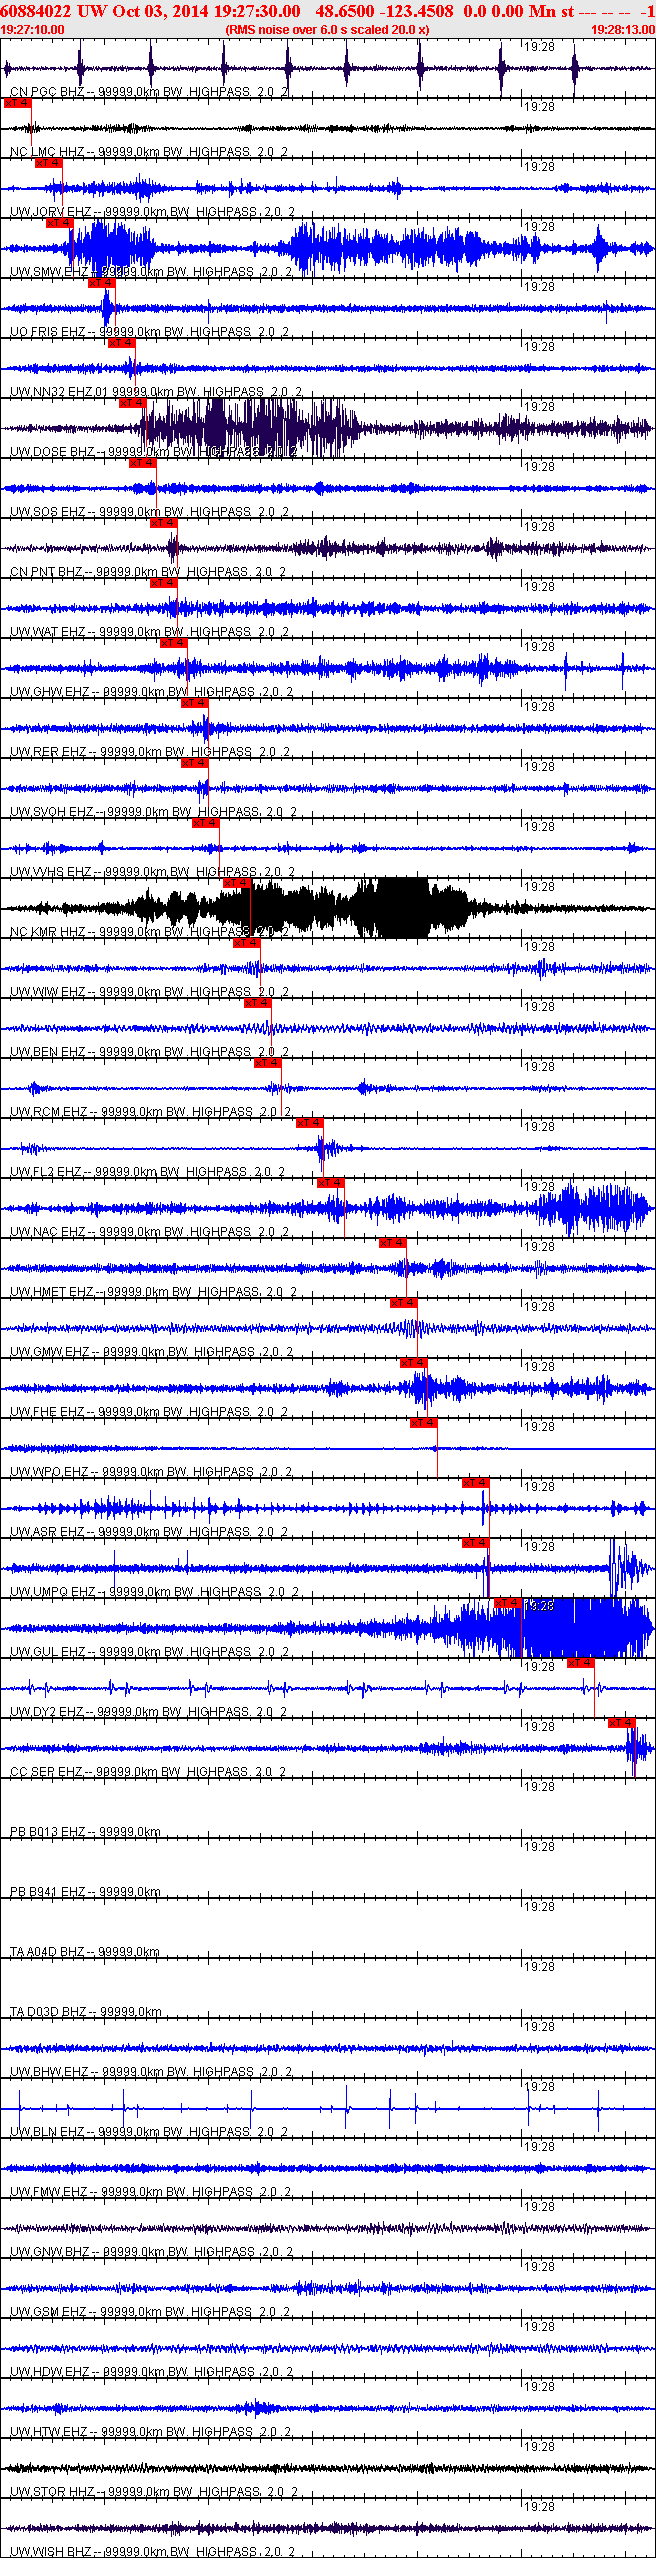Click the start time 19:27:10.00
Image resolution: width=656 pixels, height=2558 pixels.
(x=32, y=30)
